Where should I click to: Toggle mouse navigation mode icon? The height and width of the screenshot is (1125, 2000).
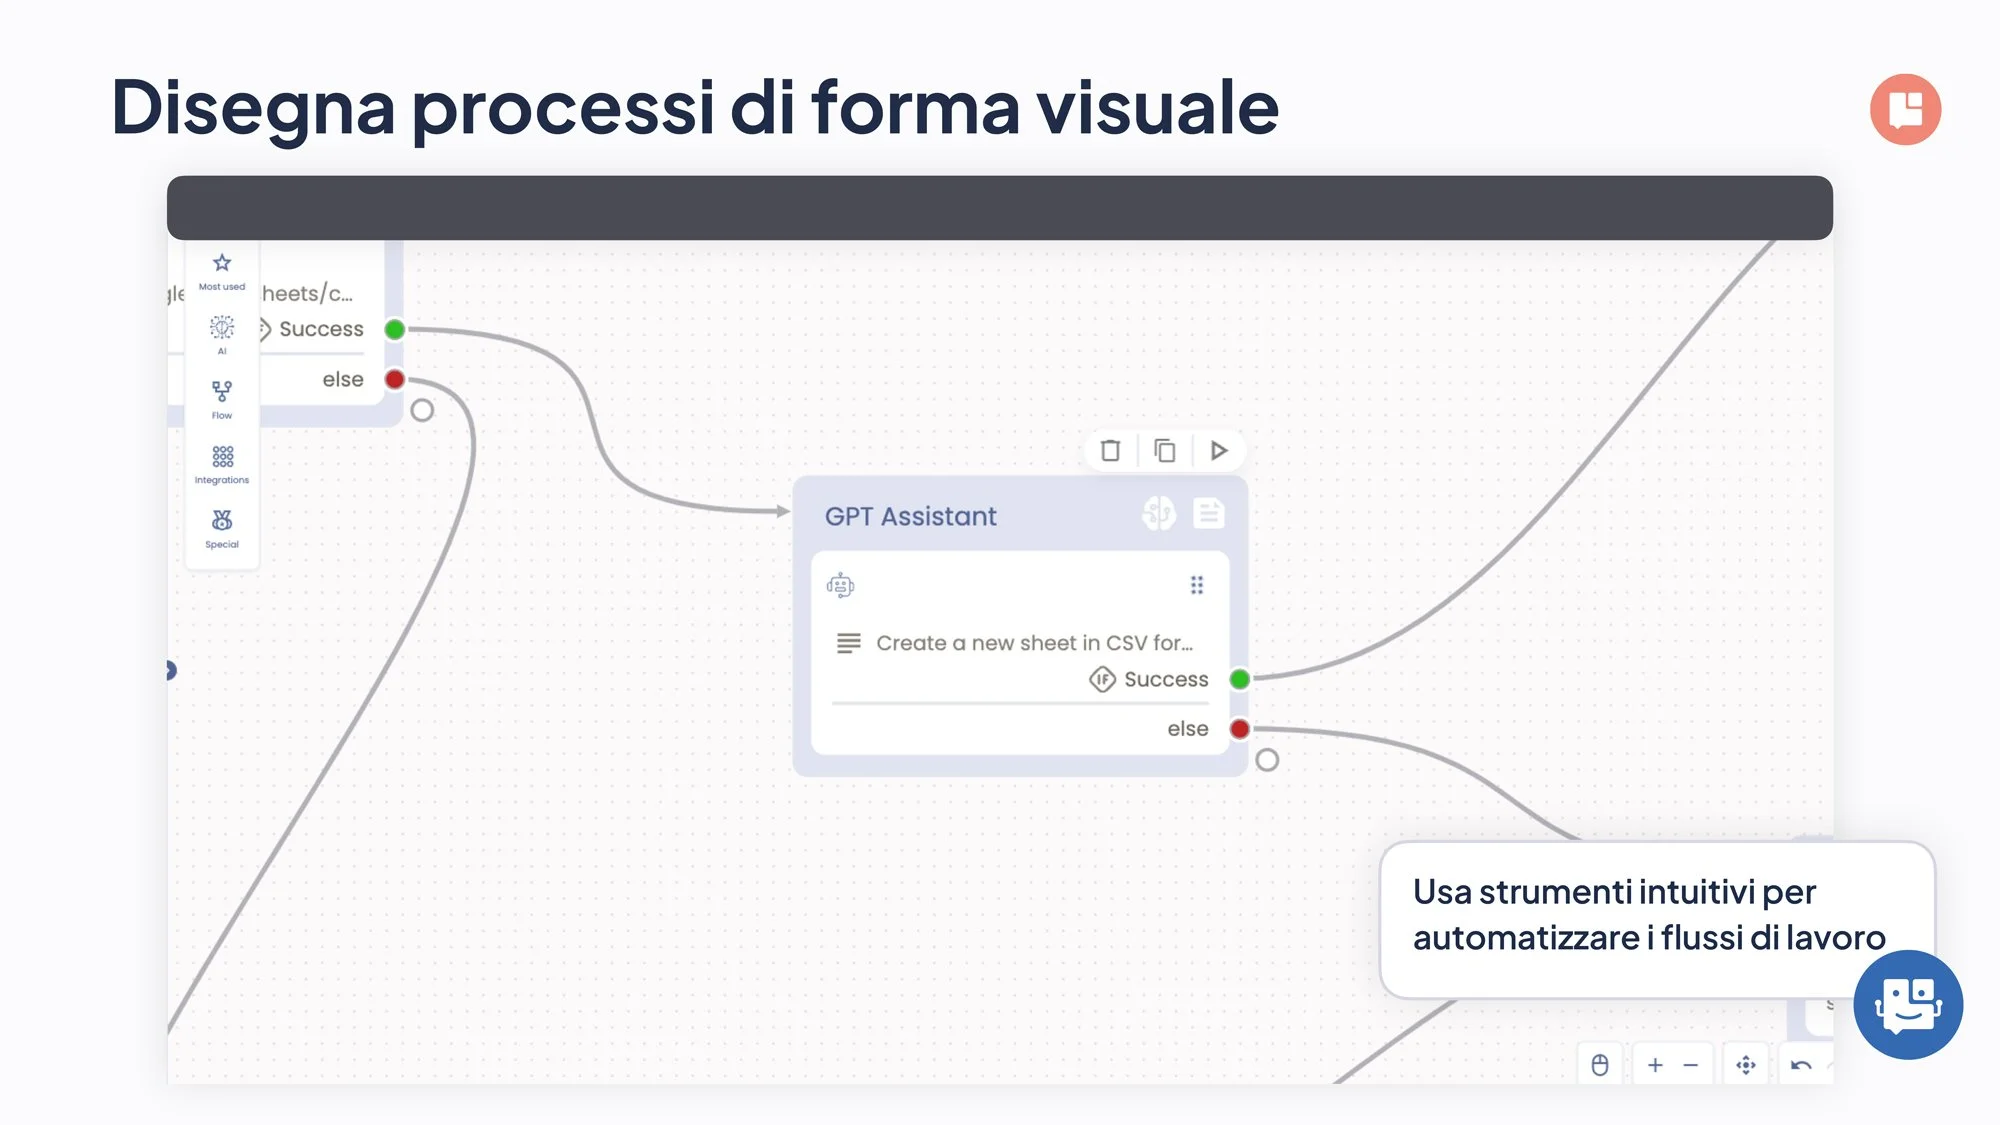(x=1600, y=1065)
